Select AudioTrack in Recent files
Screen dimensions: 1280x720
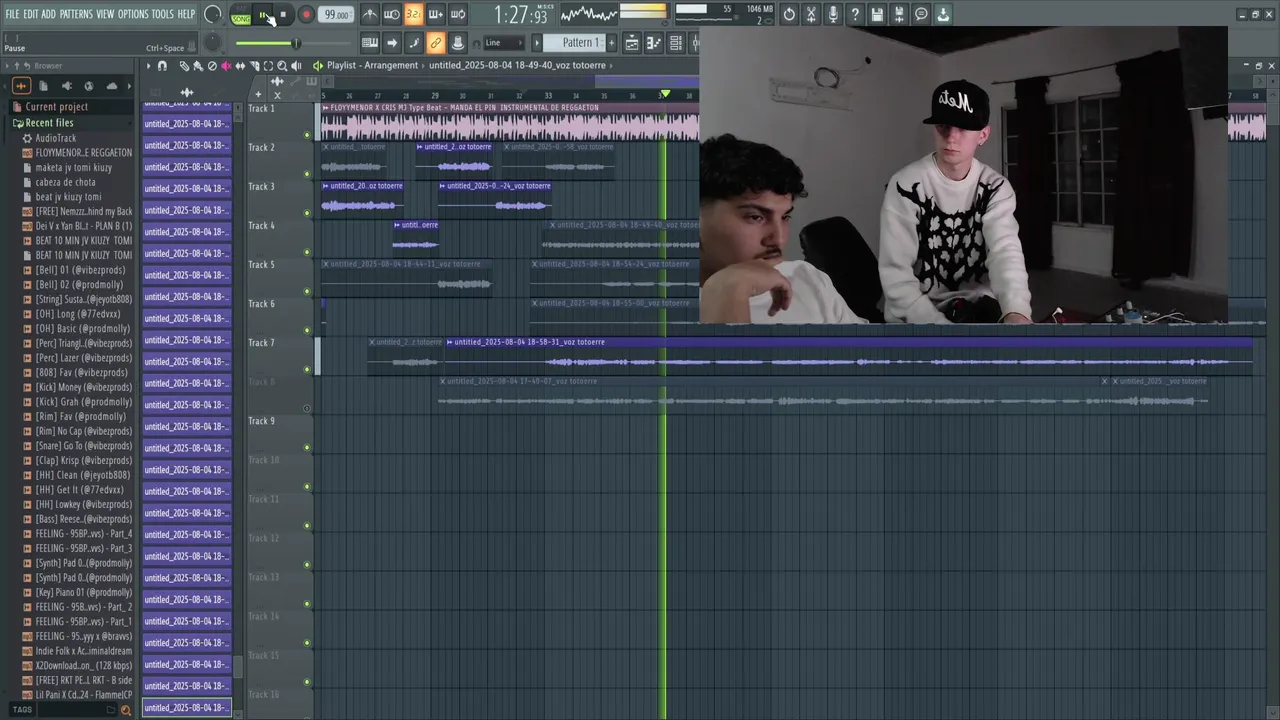coord(55,138)
